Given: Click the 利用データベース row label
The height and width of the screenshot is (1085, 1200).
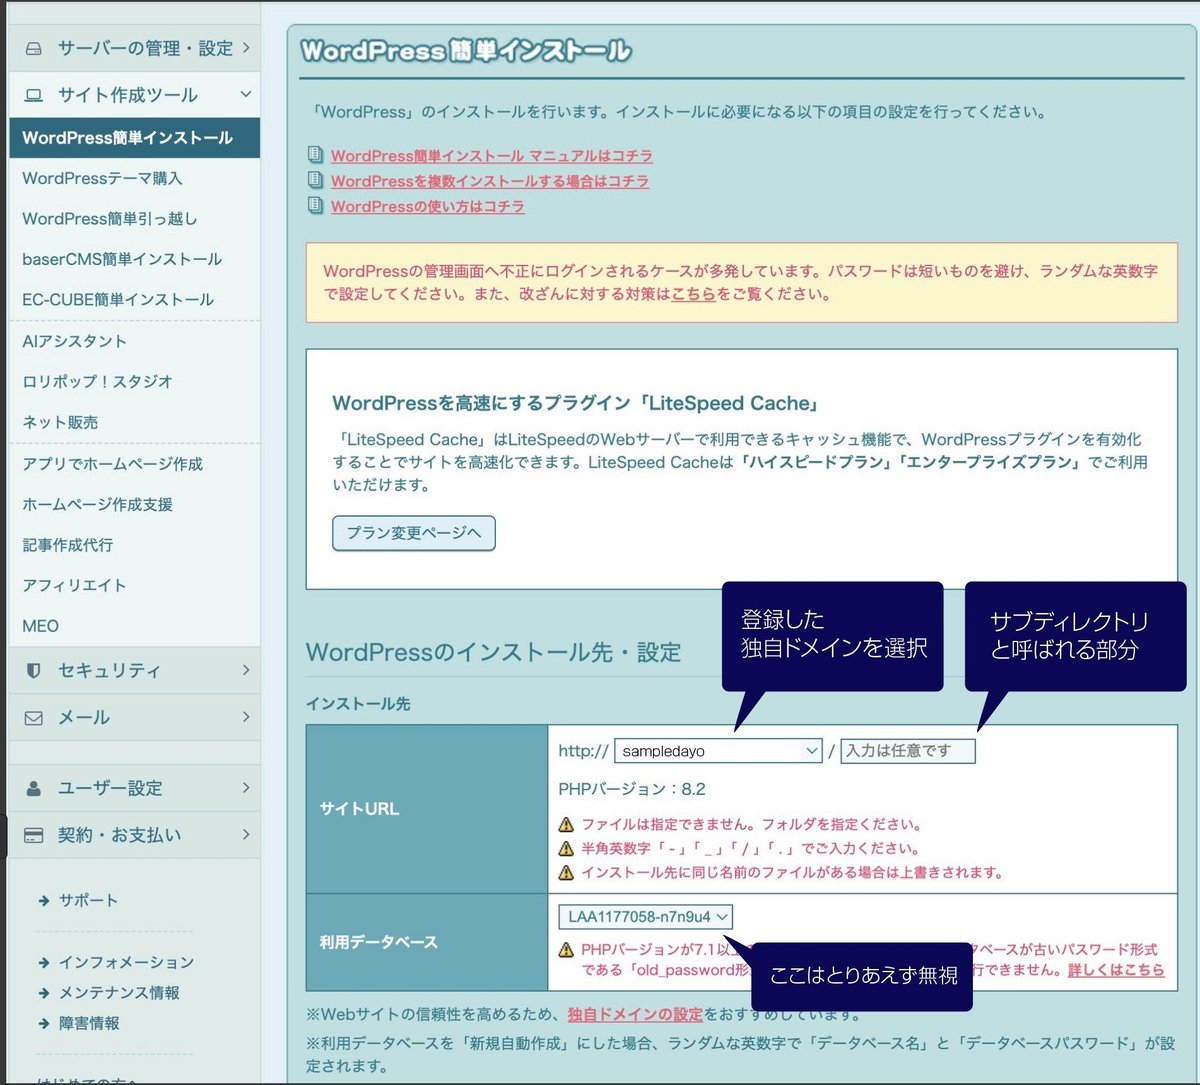Looking at the screenshot, I should 378,942.
